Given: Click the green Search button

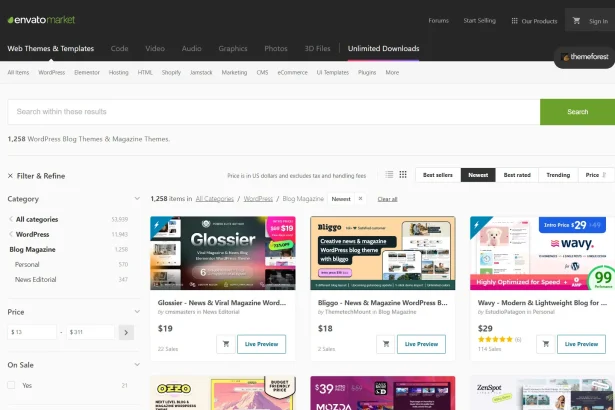Looking at the screenshot, I should click(x=577, y=112).
